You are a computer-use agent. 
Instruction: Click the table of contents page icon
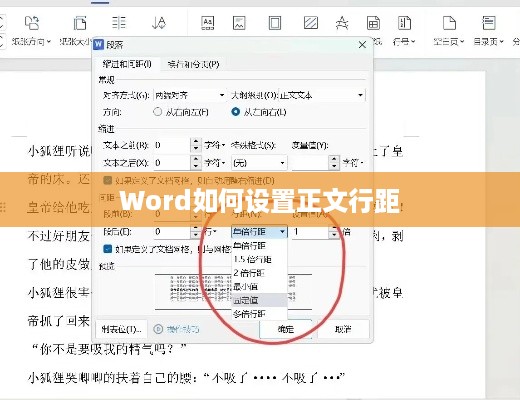coord(488,23)
